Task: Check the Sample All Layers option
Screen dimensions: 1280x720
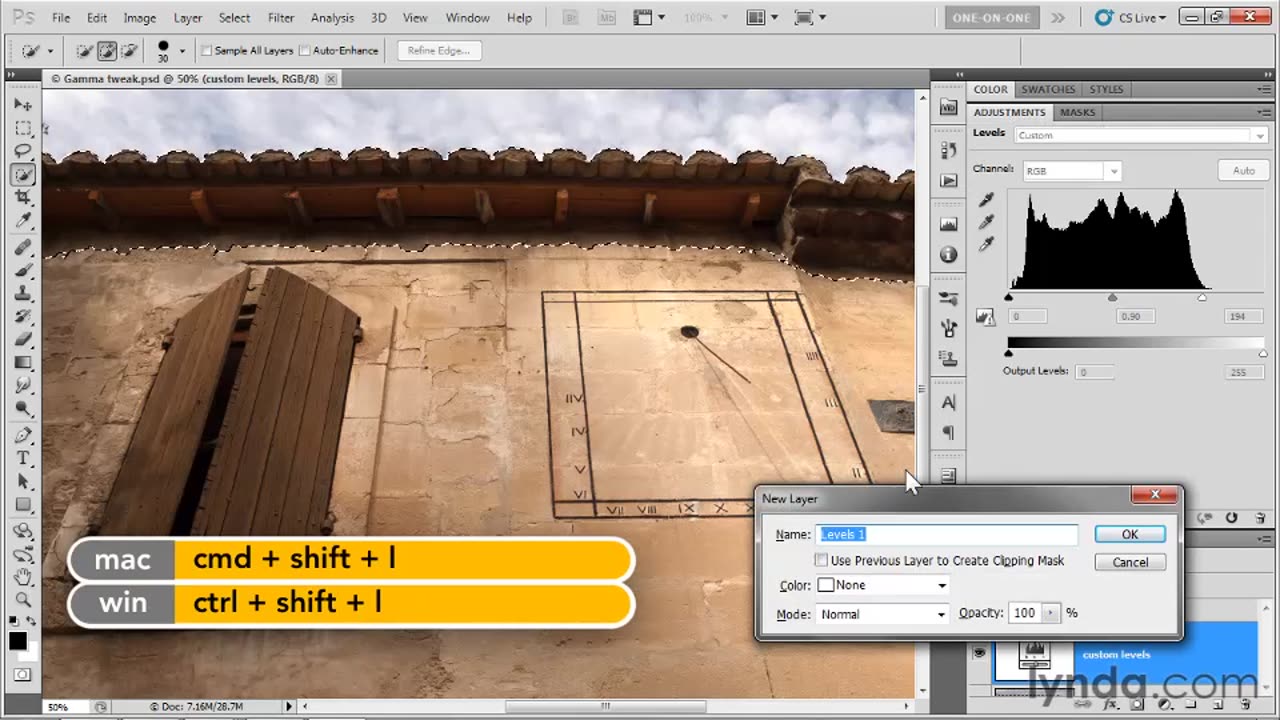Action: (207, 51)
